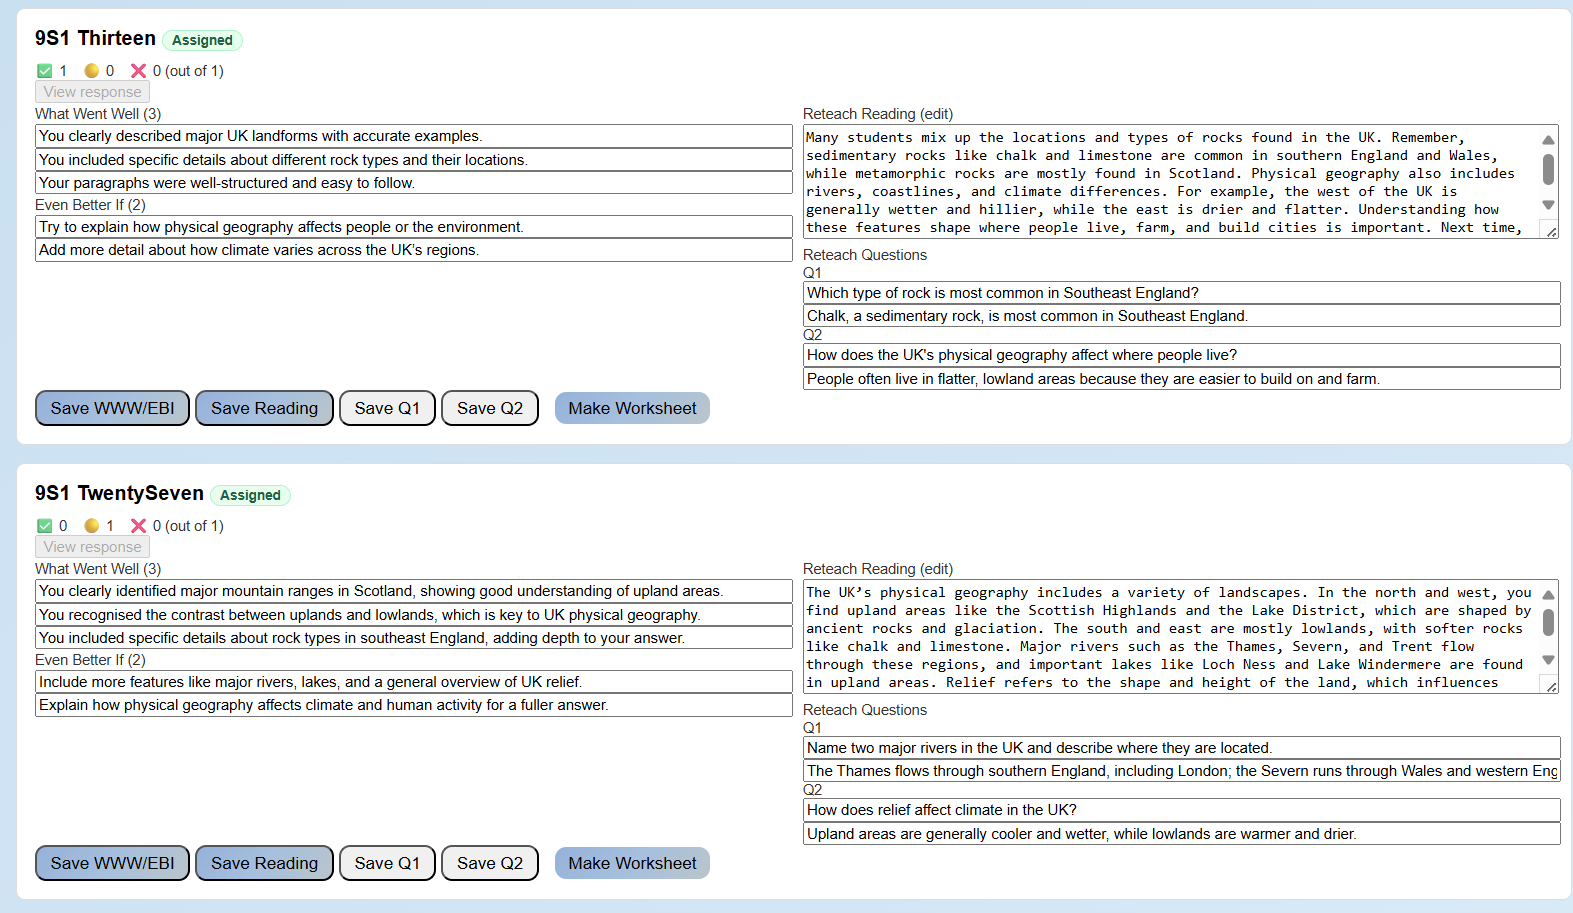Edit 'clearly identified major mountain ranges in Scotland' field
This screenshot has height=913, width=1573.
(414, 591)
